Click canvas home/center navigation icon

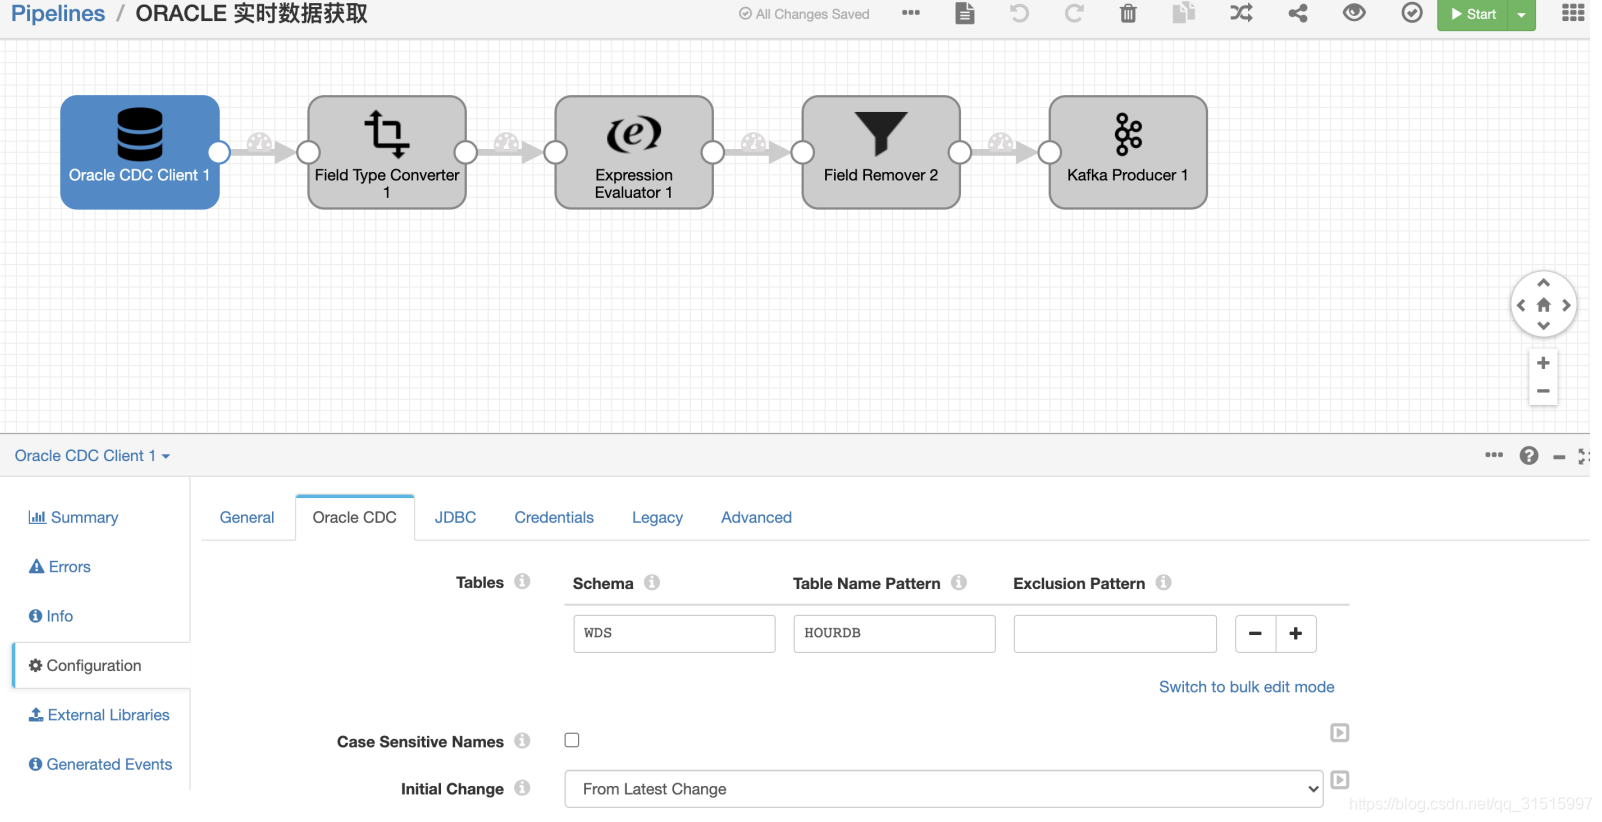1543,305
